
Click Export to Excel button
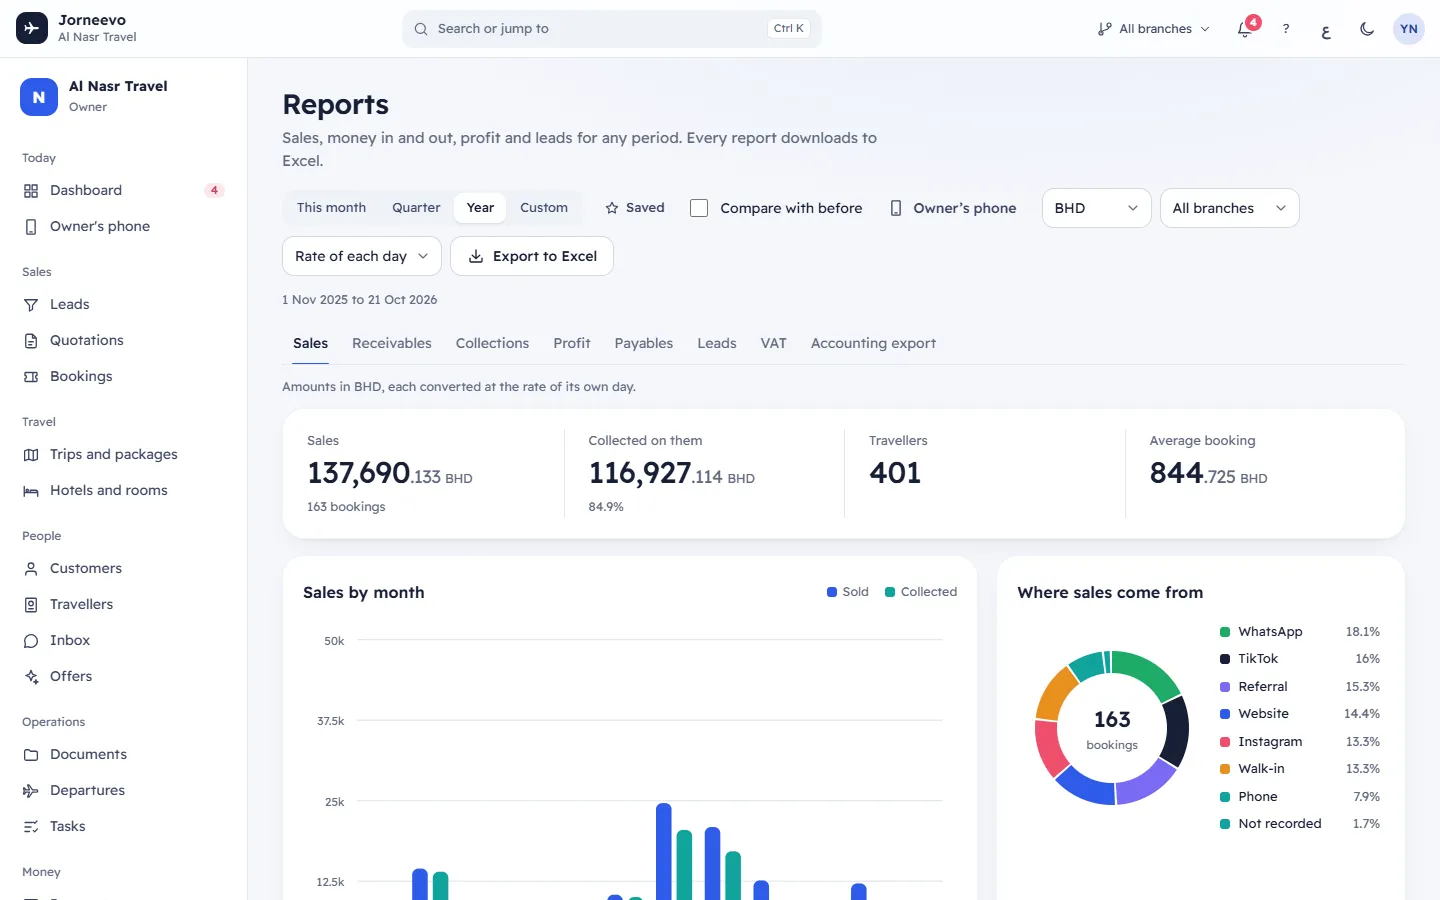(532, 256)
